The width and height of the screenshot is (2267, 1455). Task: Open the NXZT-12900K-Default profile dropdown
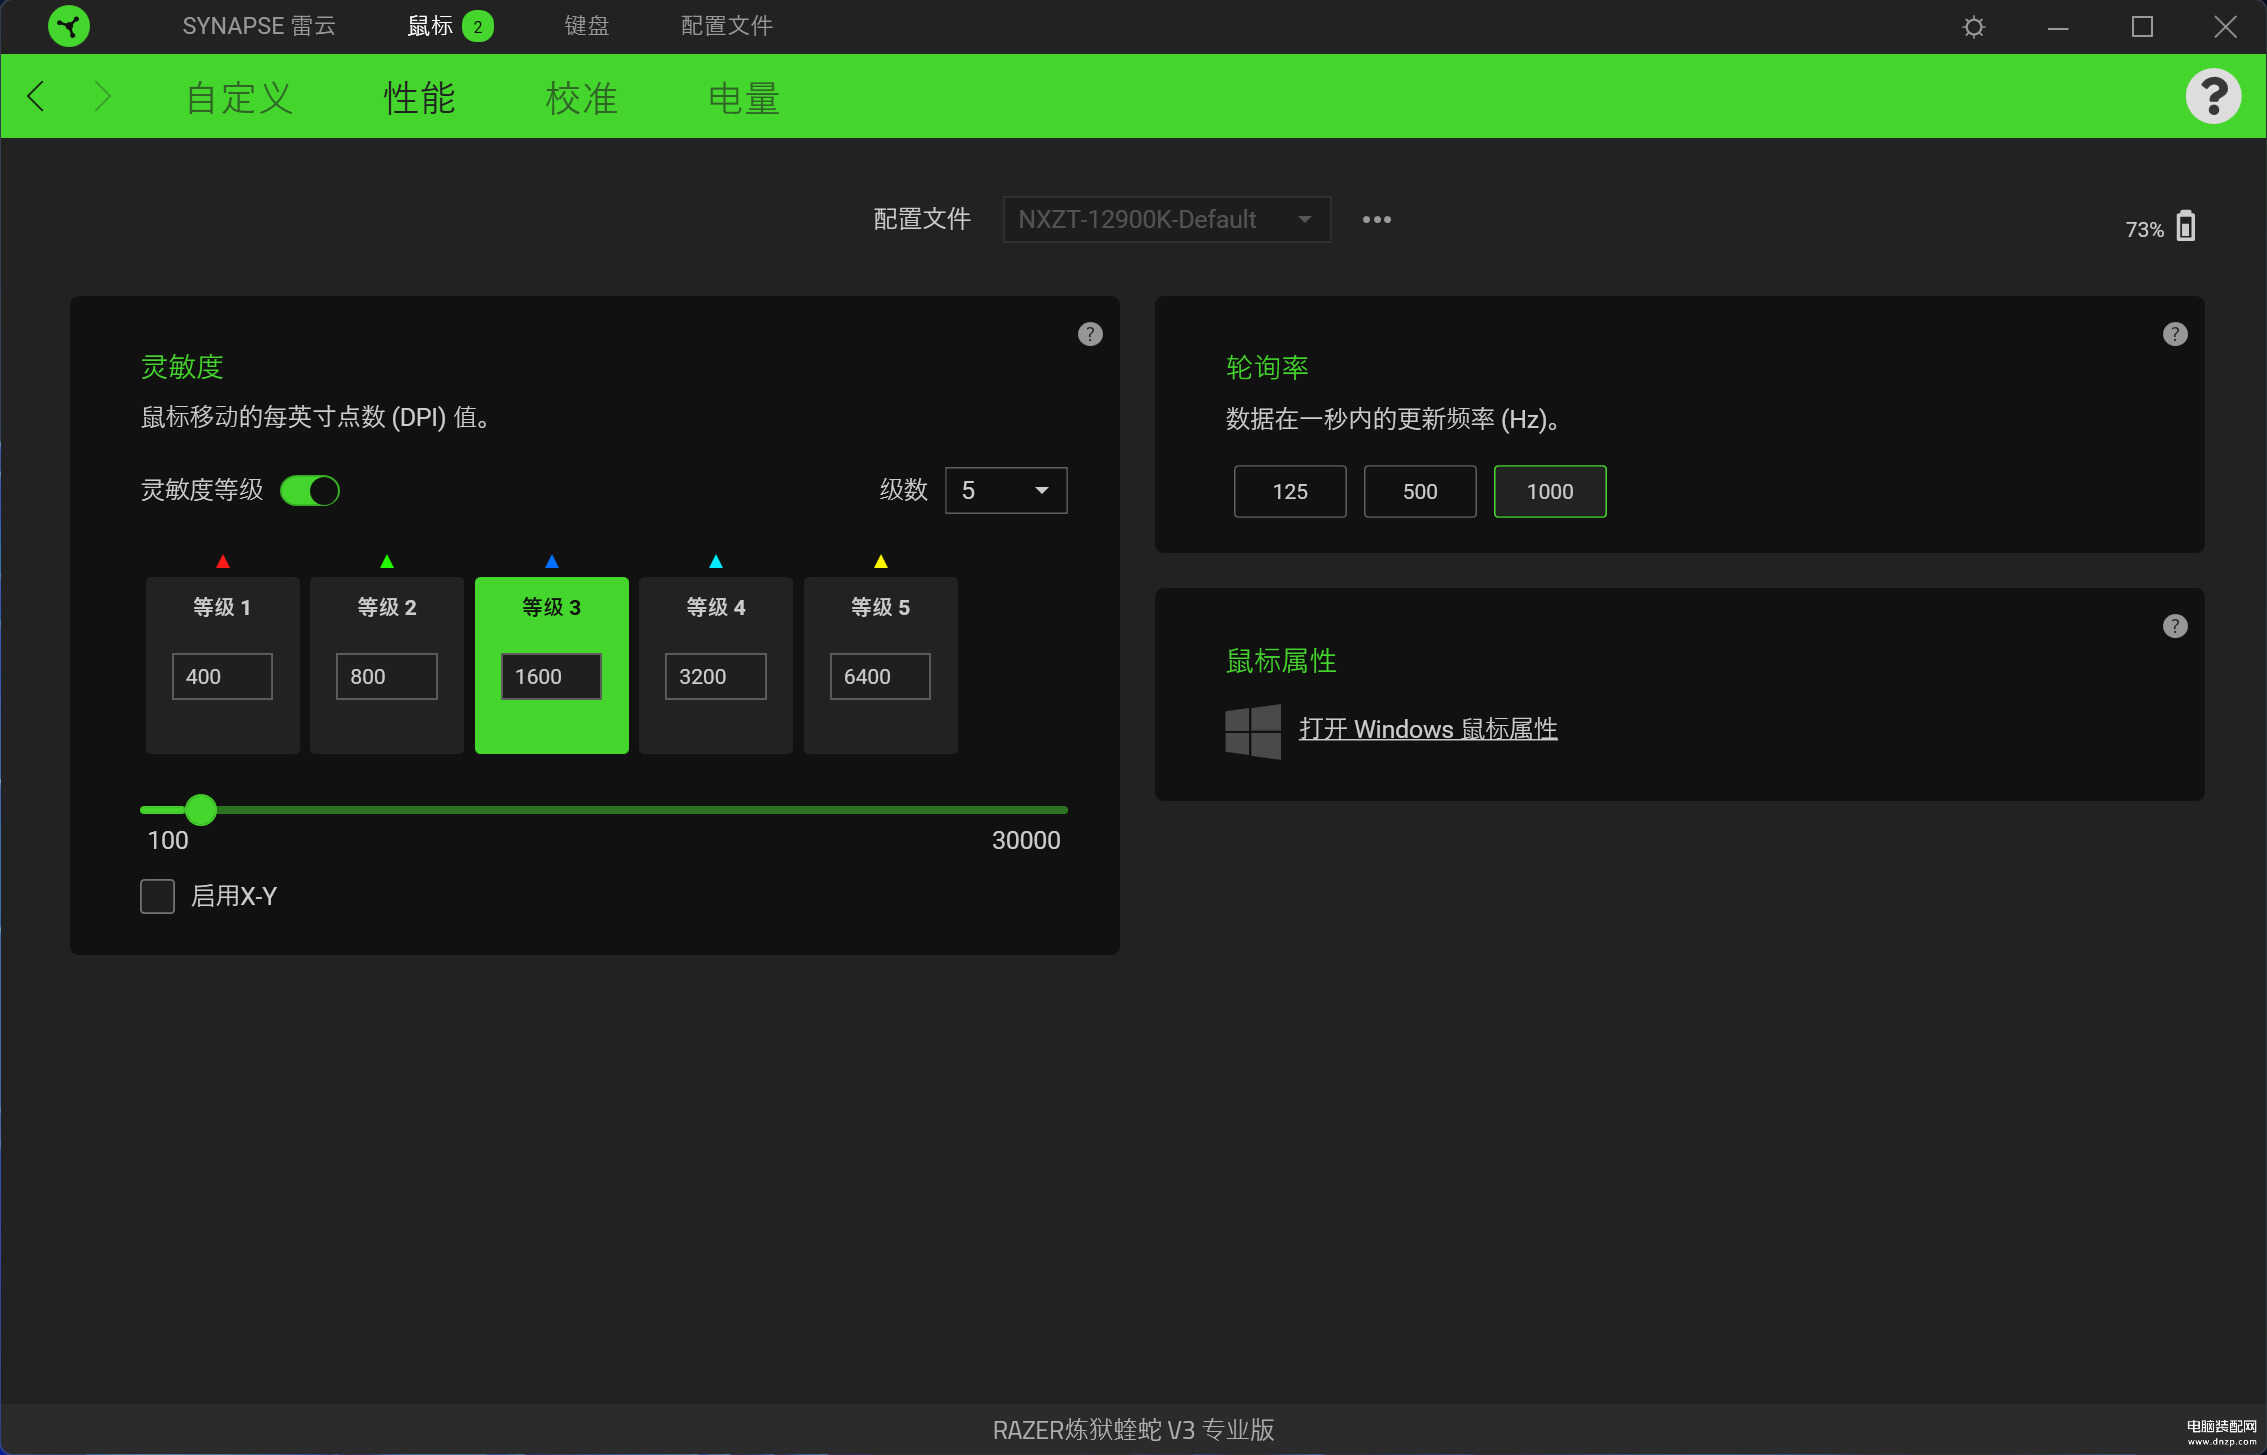click(x=1166, y=219)
